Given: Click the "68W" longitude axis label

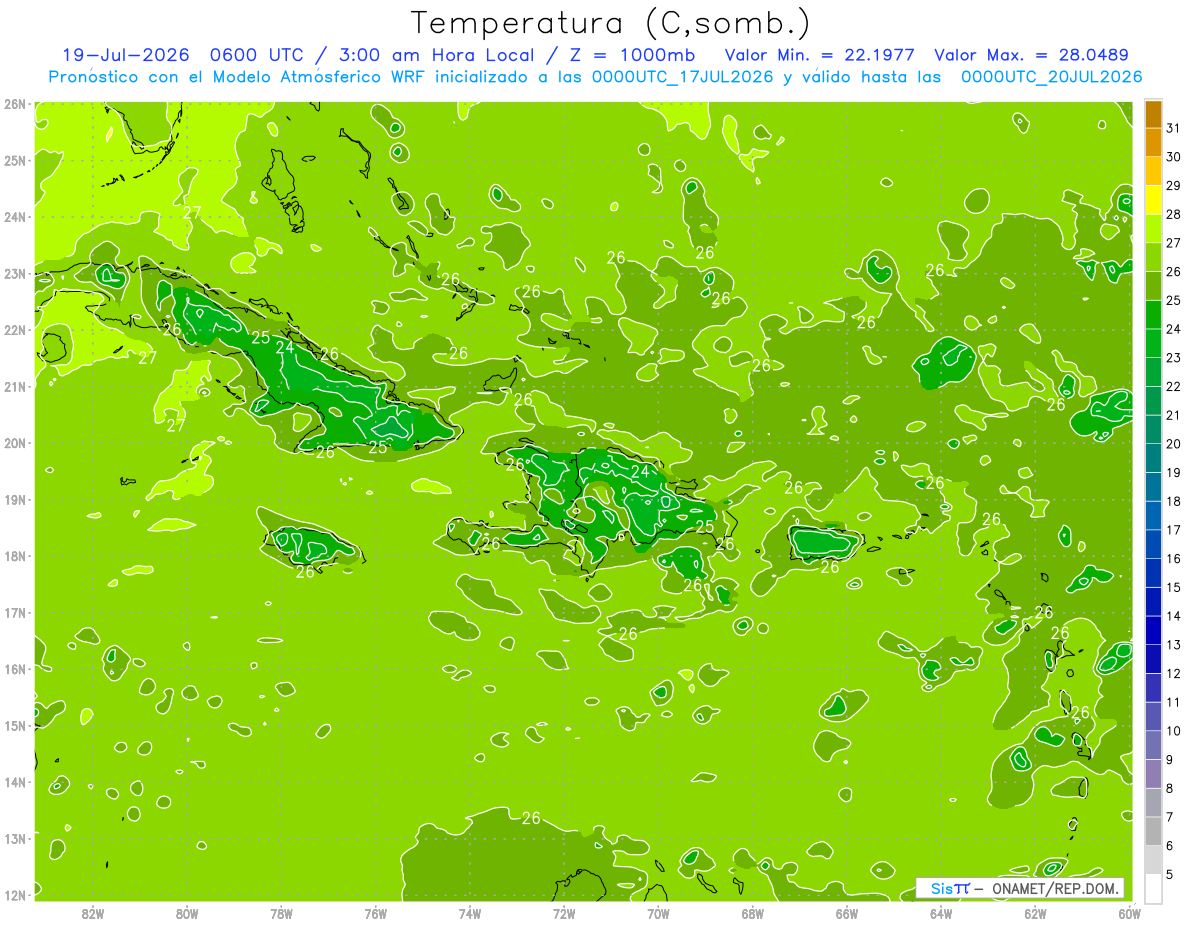Looking at the screenshot, I should (753, 914).
